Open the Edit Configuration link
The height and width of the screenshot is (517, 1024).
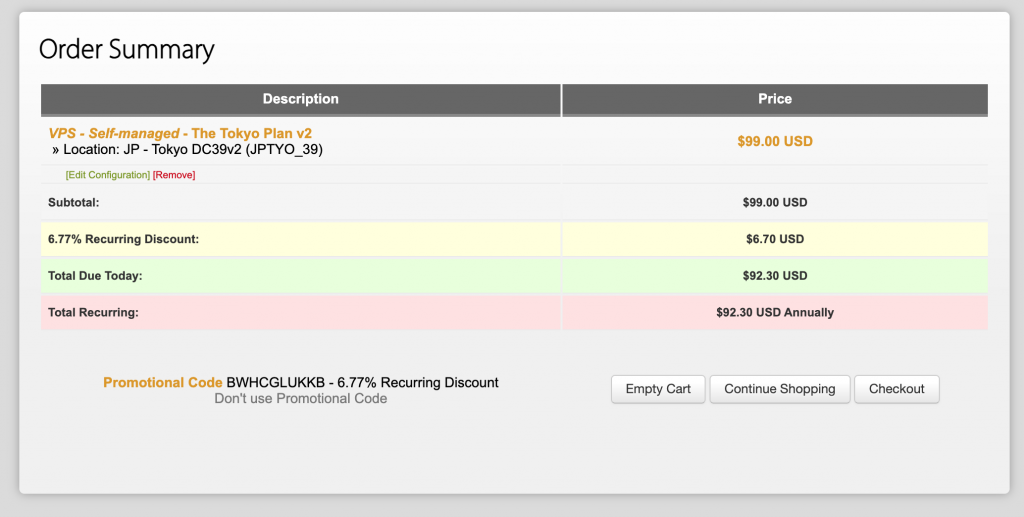coord(107,175)
